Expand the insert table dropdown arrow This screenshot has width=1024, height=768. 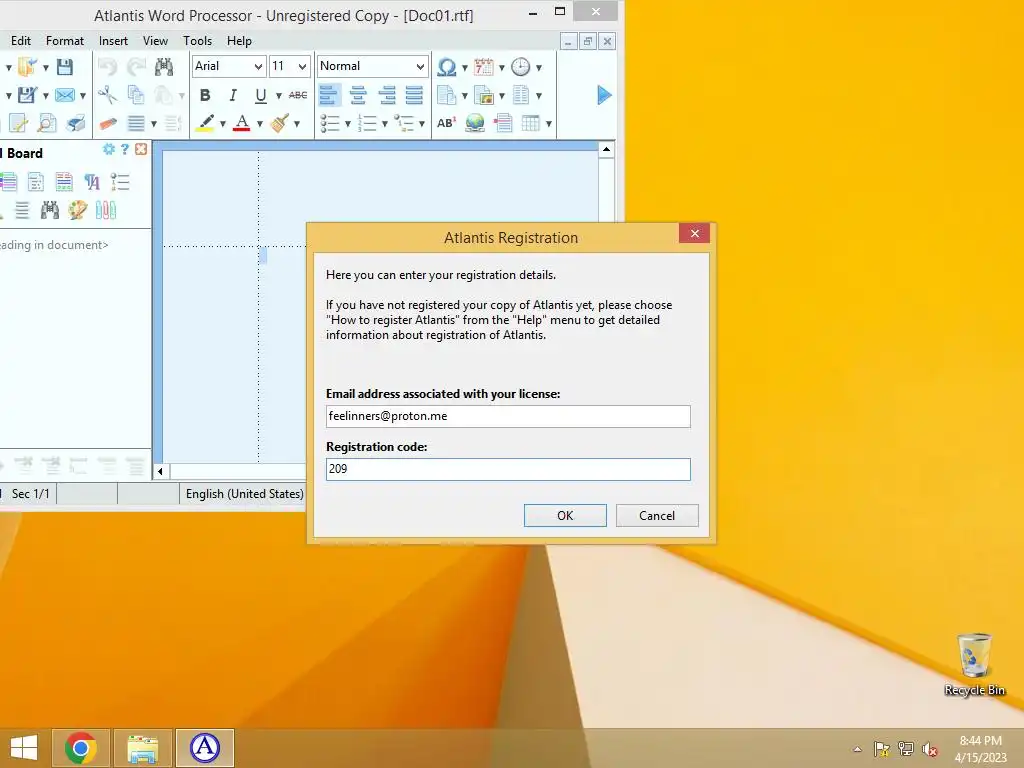[x=549, y=123]
